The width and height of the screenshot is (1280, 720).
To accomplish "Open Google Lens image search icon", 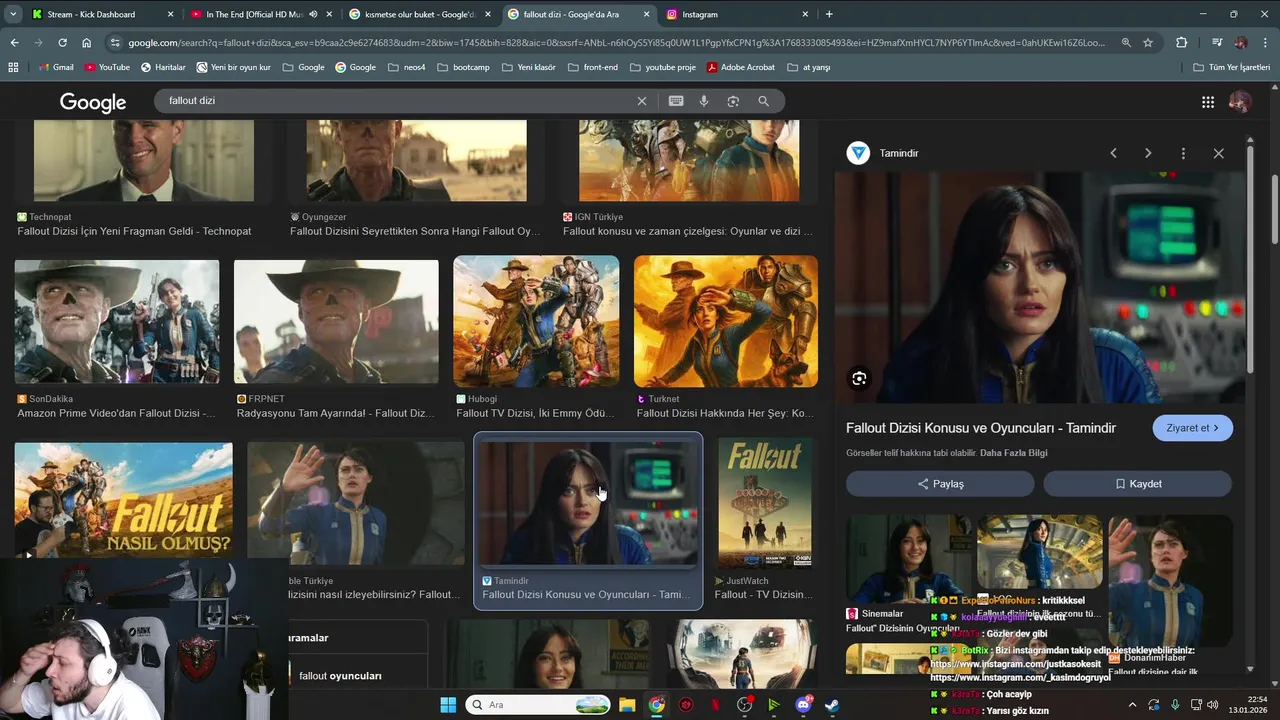I will (x=733, y=101).
